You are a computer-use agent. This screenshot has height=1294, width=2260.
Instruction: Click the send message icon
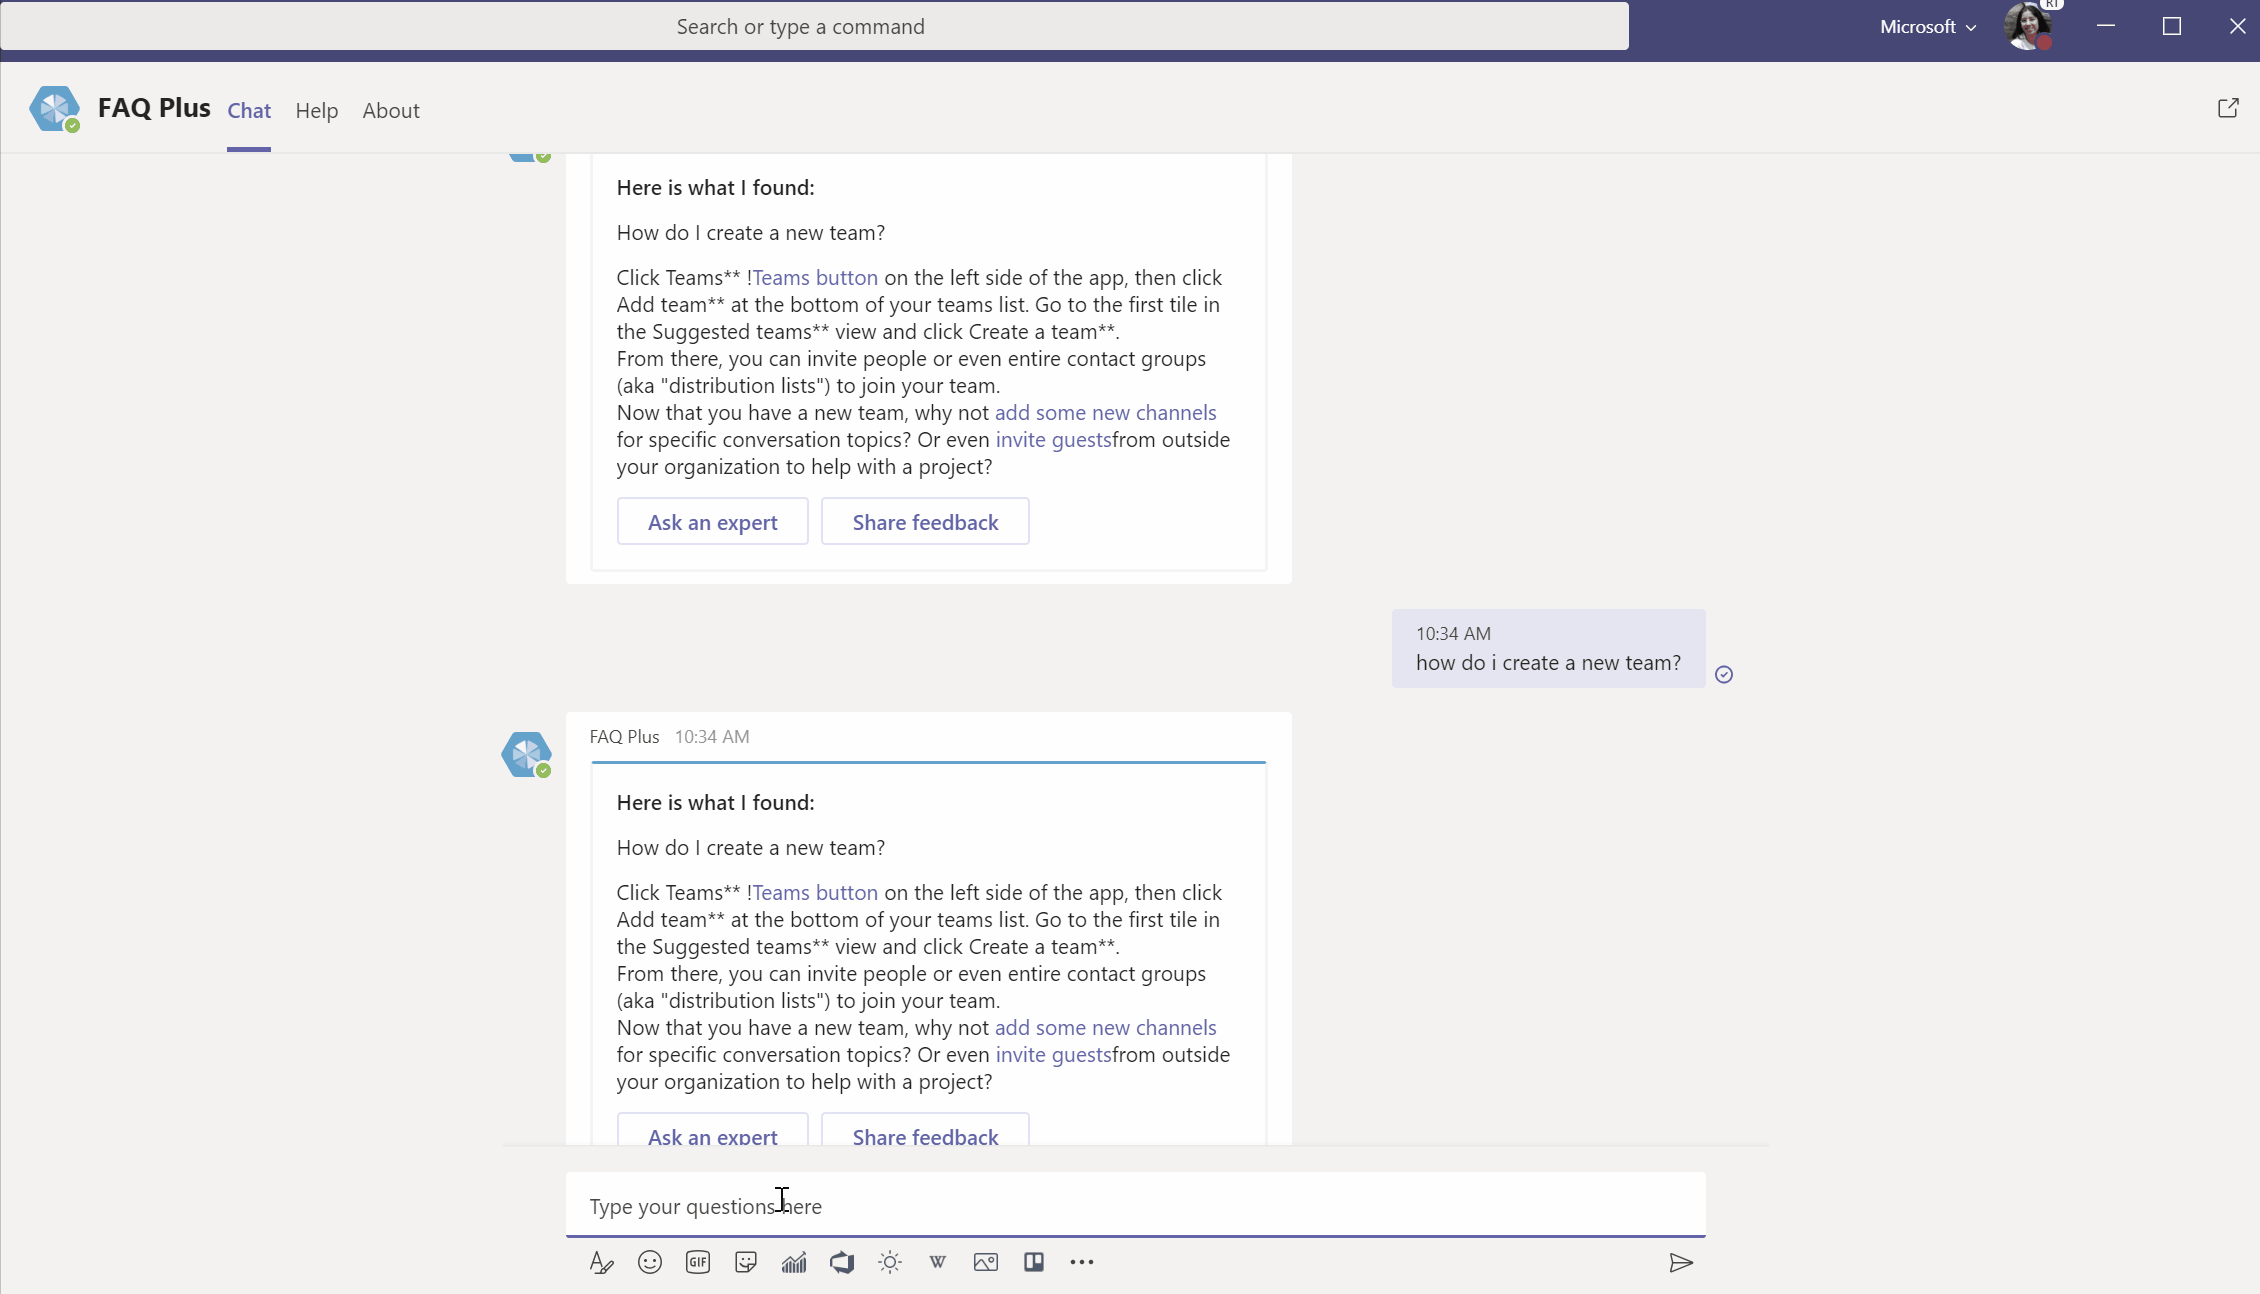(1681, 1261)
